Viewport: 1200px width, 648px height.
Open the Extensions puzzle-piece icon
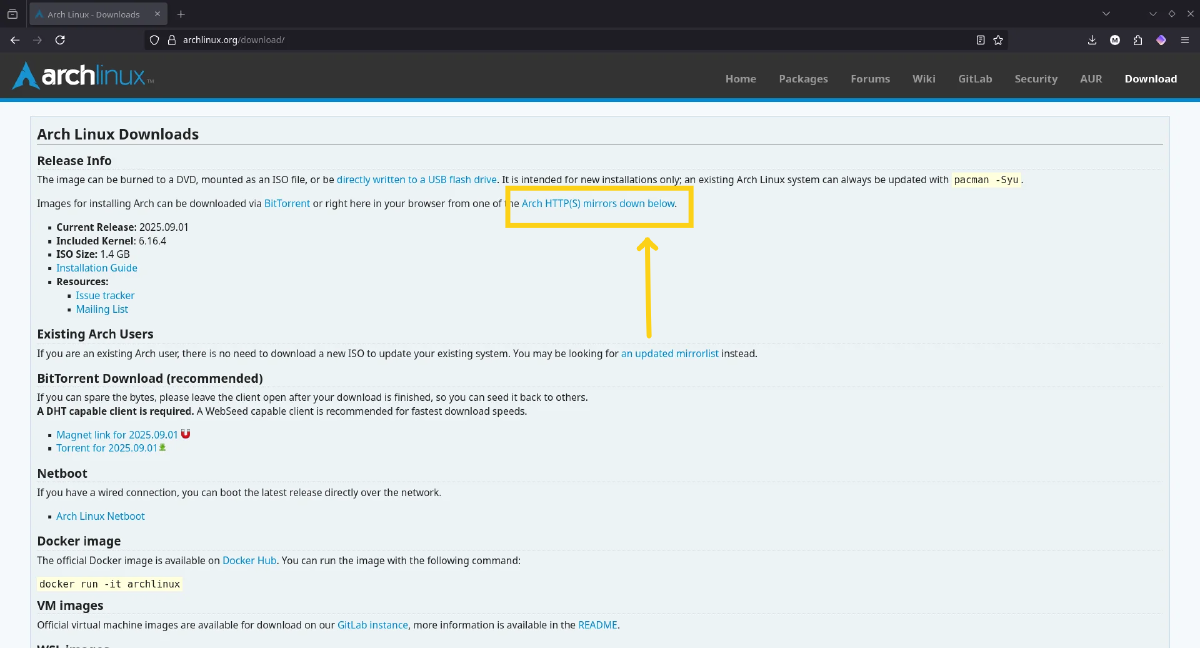(x=1138, y=40)
